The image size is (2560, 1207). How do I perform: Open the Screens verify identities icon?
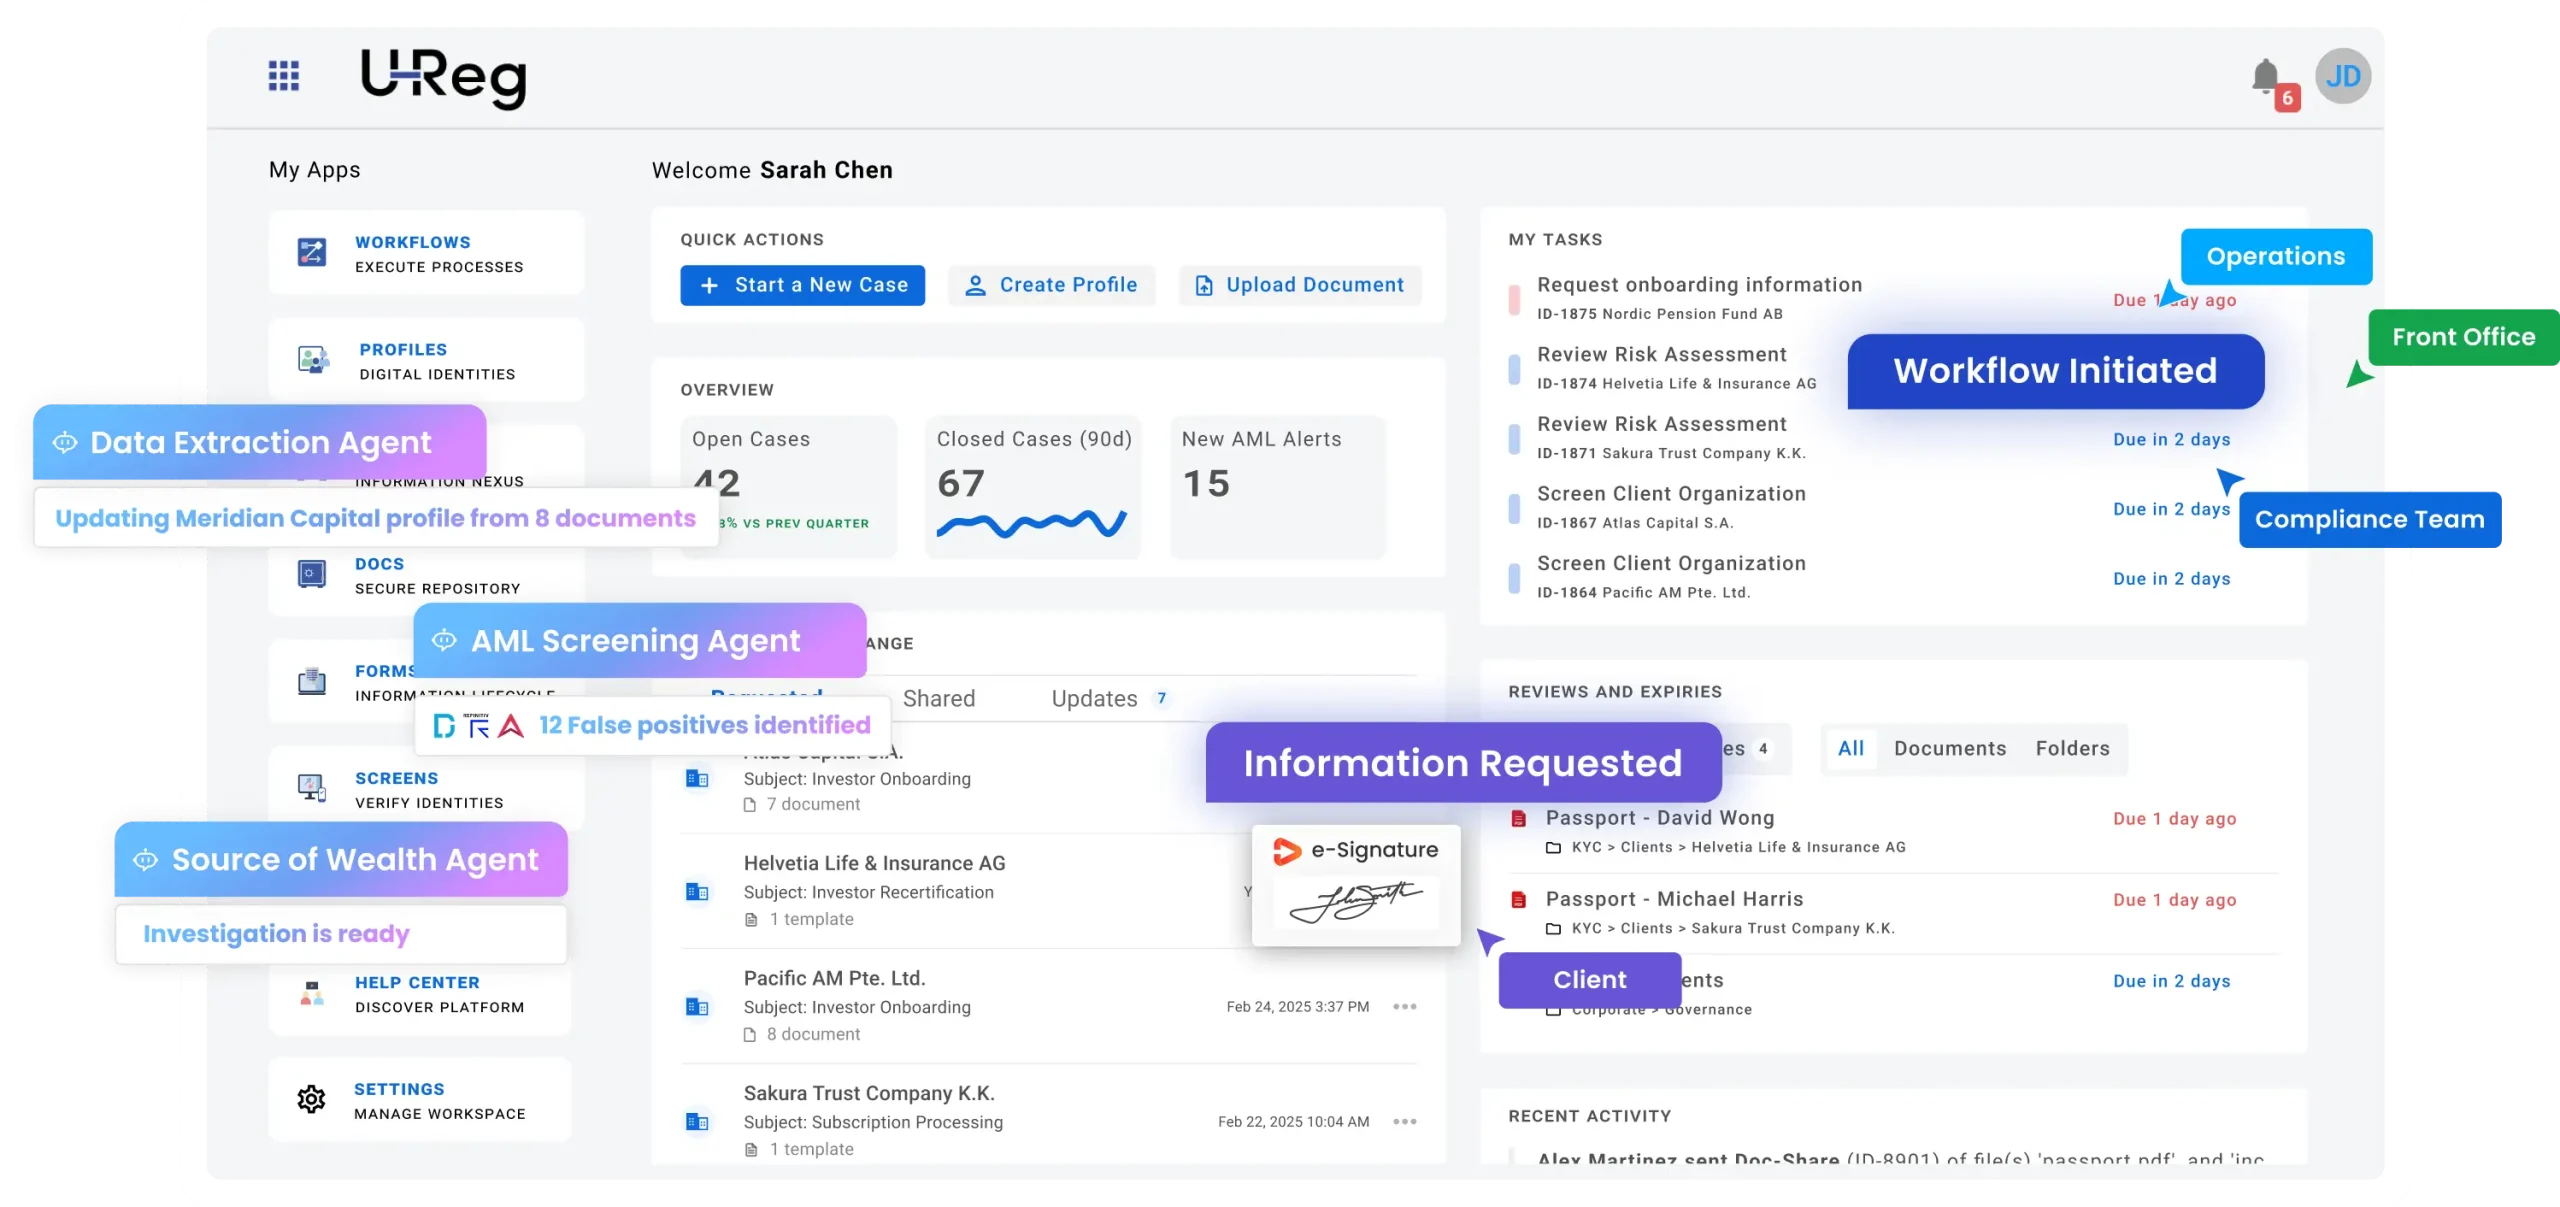tap(312, 788)
